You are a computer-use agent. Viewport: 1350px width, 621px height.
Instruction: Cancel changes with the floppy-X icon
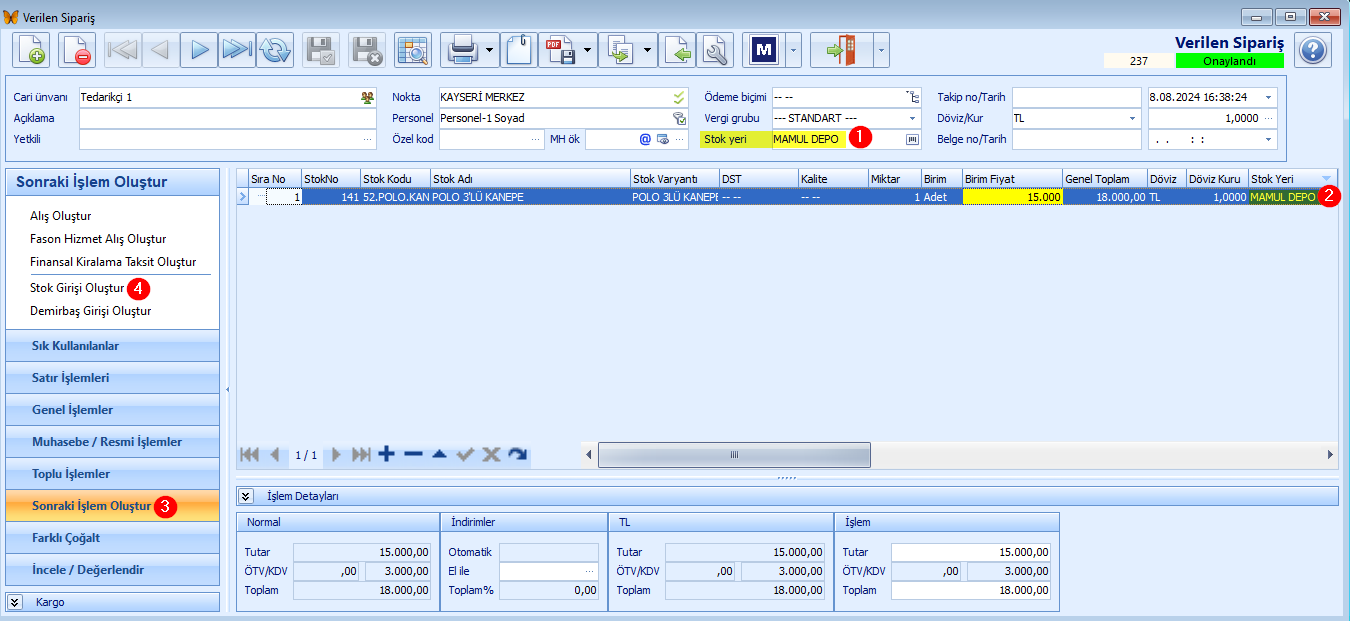[367, 50]
